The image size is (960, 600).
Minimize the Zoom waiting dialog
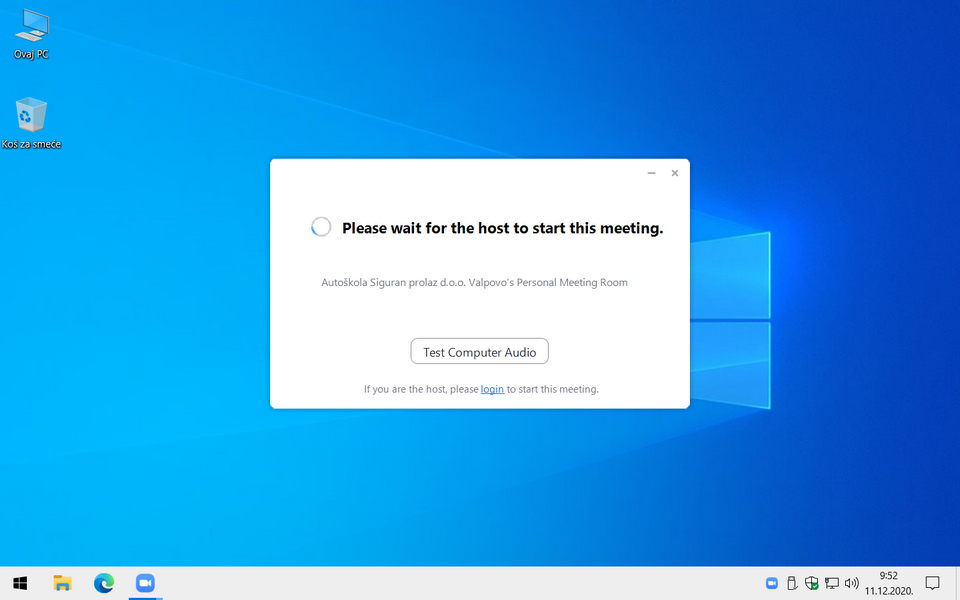coord(651,173)
